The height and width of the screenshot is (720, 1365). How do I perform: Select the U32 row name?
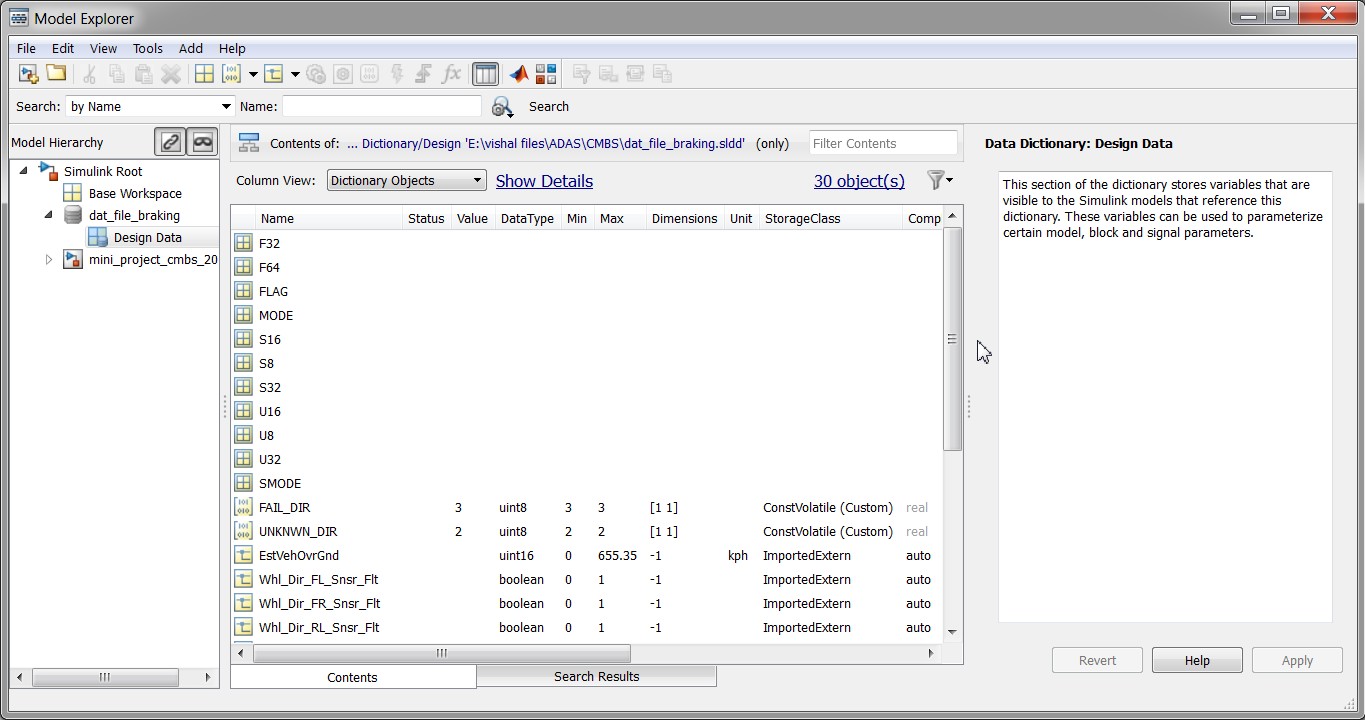(270, 459)
